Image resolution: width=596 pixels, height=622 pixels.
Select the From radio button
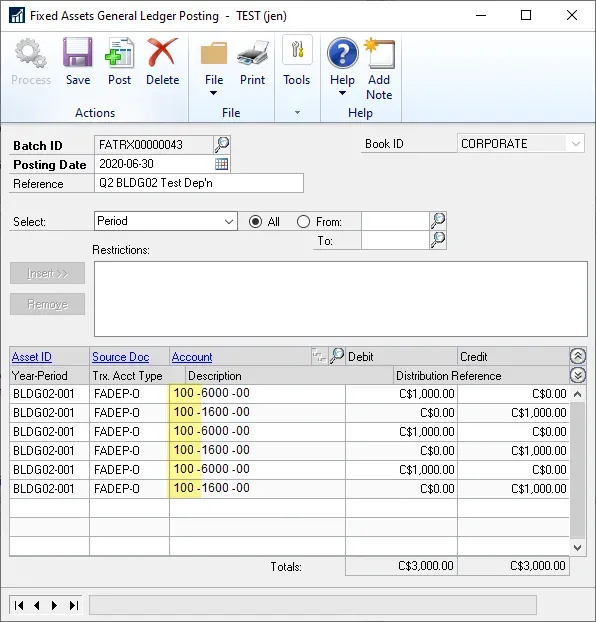303,221
